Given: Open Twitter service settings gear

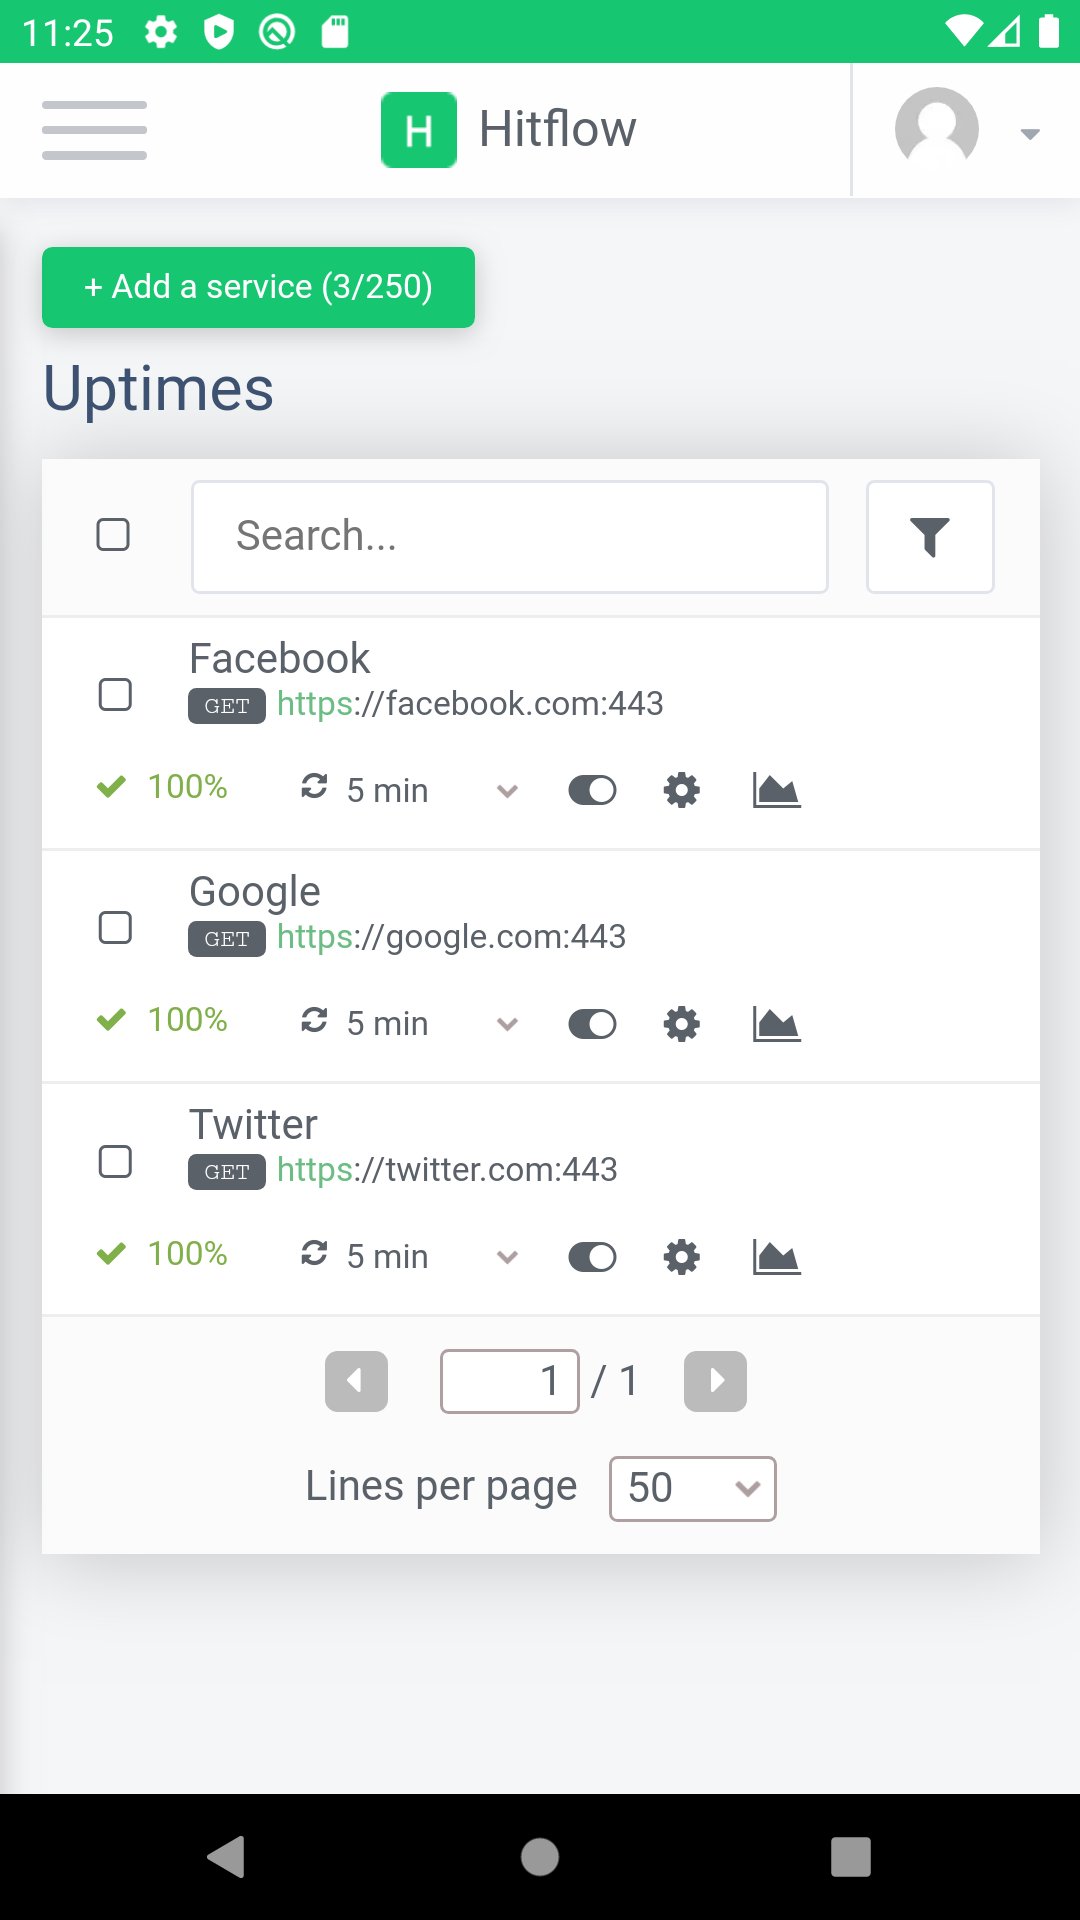Looking at the screenshot, I should [x=681, y=1257].
